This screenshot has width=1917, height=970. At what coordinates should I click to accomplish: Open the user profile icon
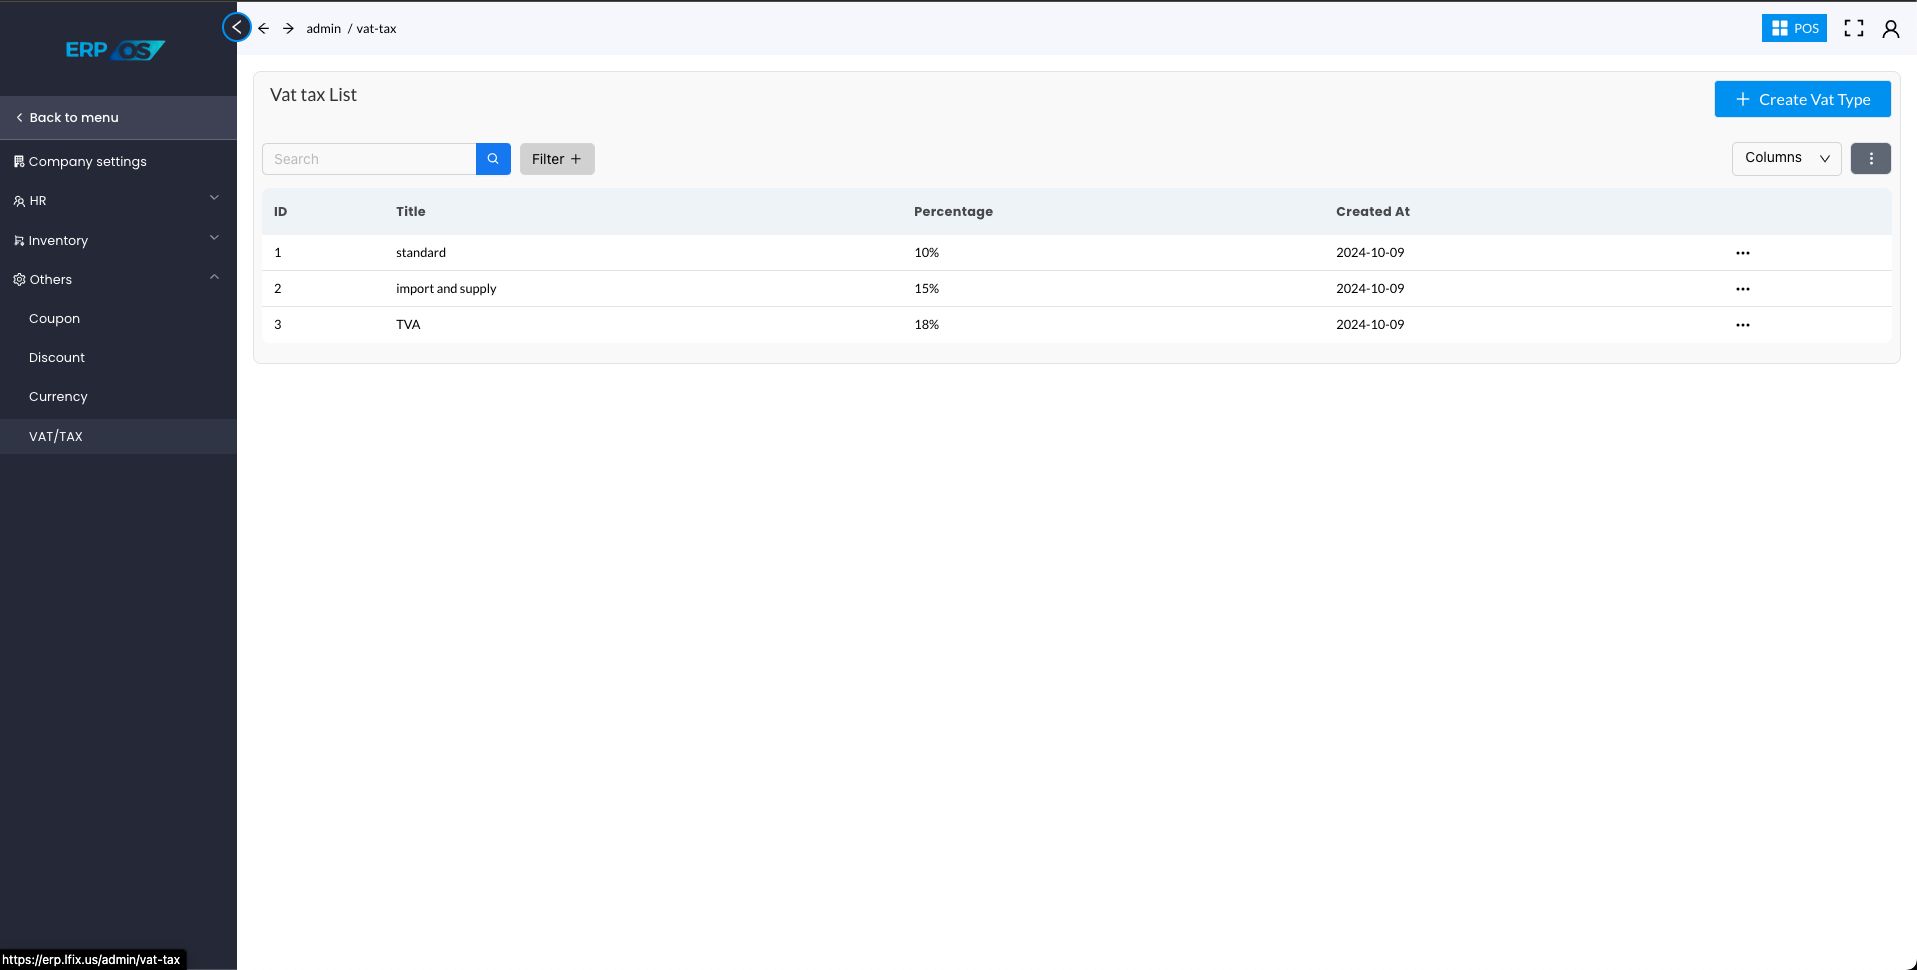click(1890, 29)
